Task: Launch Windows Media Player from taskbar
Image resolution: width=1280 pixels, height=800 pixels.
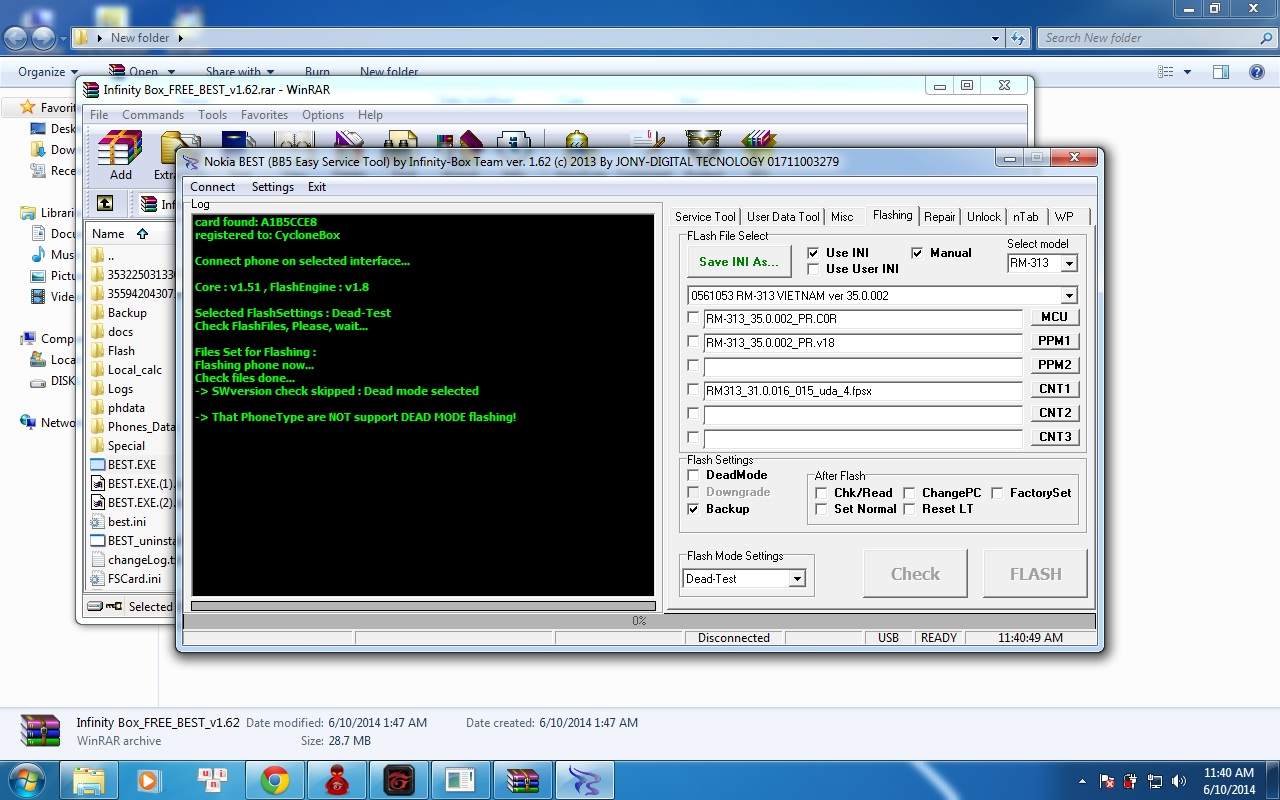Action: pyautogui.click(x=149, y=780)
